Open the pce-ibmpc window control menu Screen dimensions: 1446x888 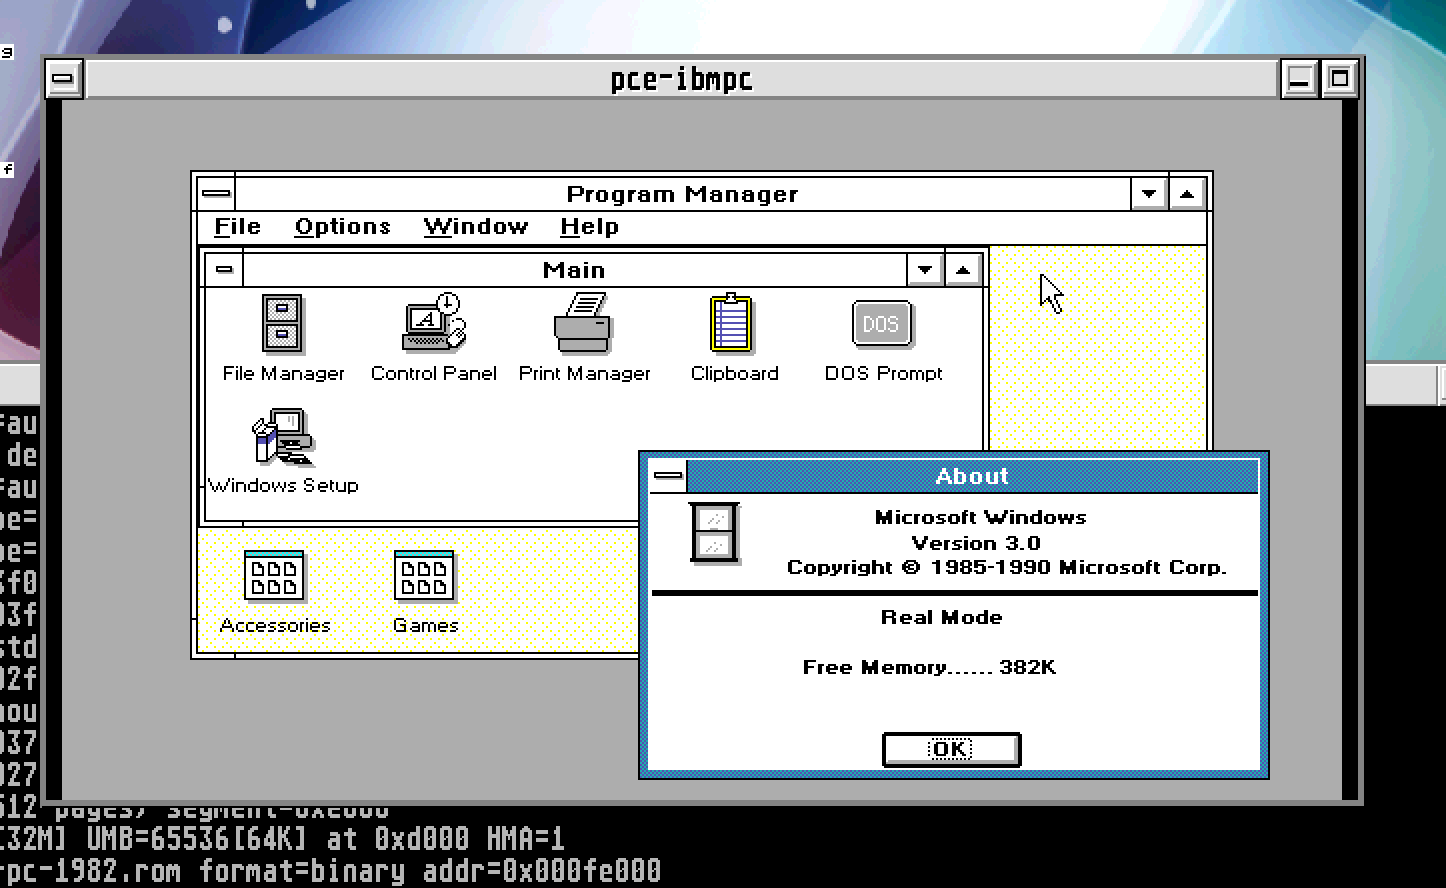pyautogui.click(x=63, y=78)
